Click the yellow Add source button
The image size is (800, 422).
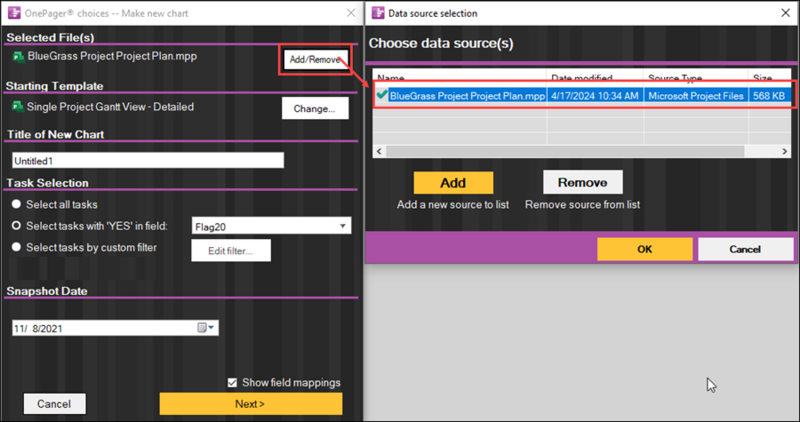tap(453, 183)
